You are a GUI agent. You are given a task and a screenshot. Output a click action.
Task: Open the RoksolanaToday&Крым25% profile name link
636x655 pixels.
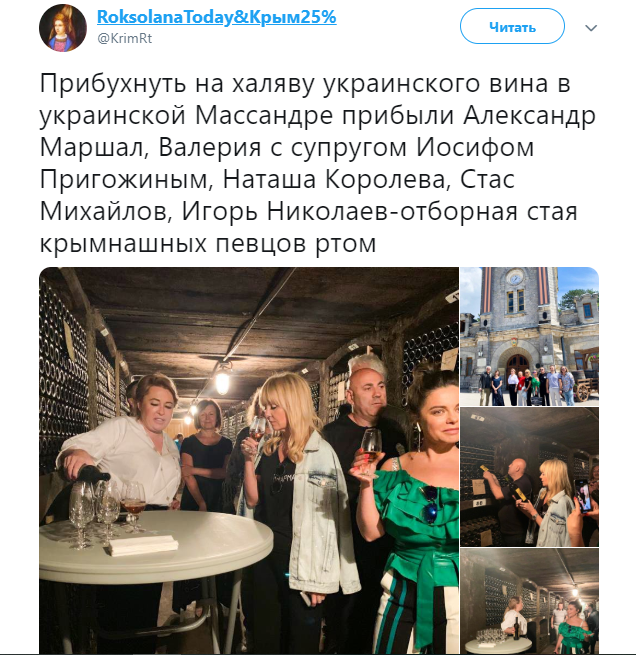click(x=216, y=17)
